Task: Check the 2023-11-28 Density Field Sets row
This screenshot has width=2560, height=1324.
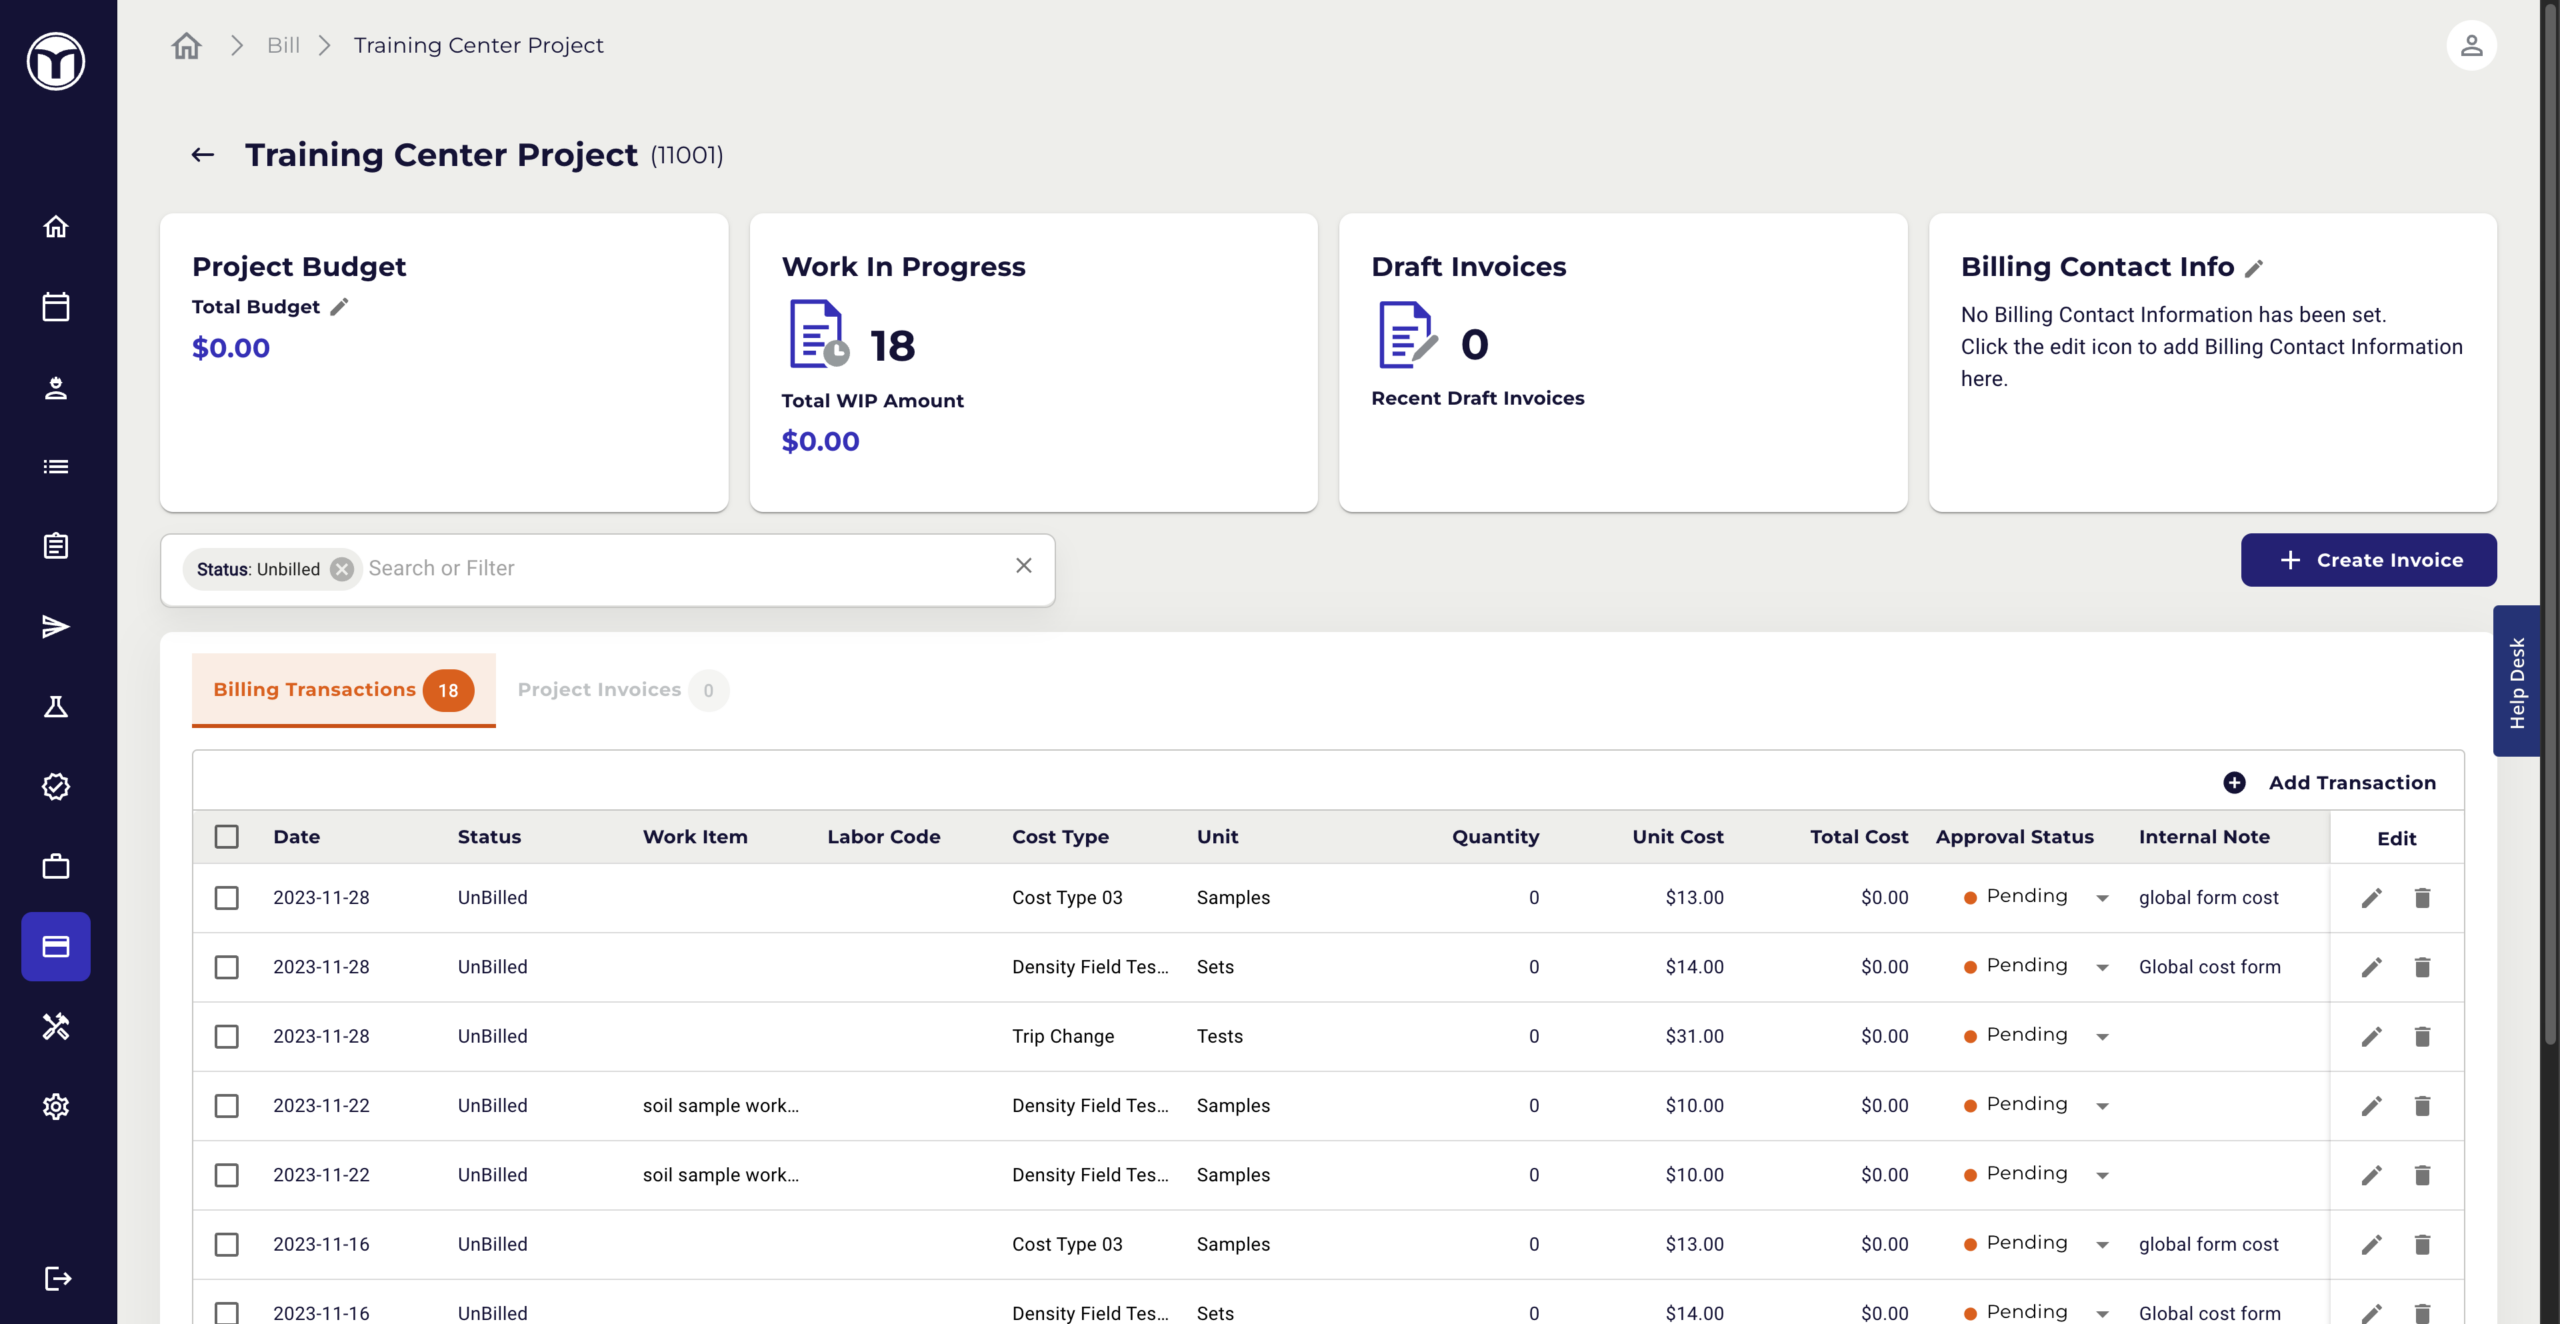Action: point(227,967)
